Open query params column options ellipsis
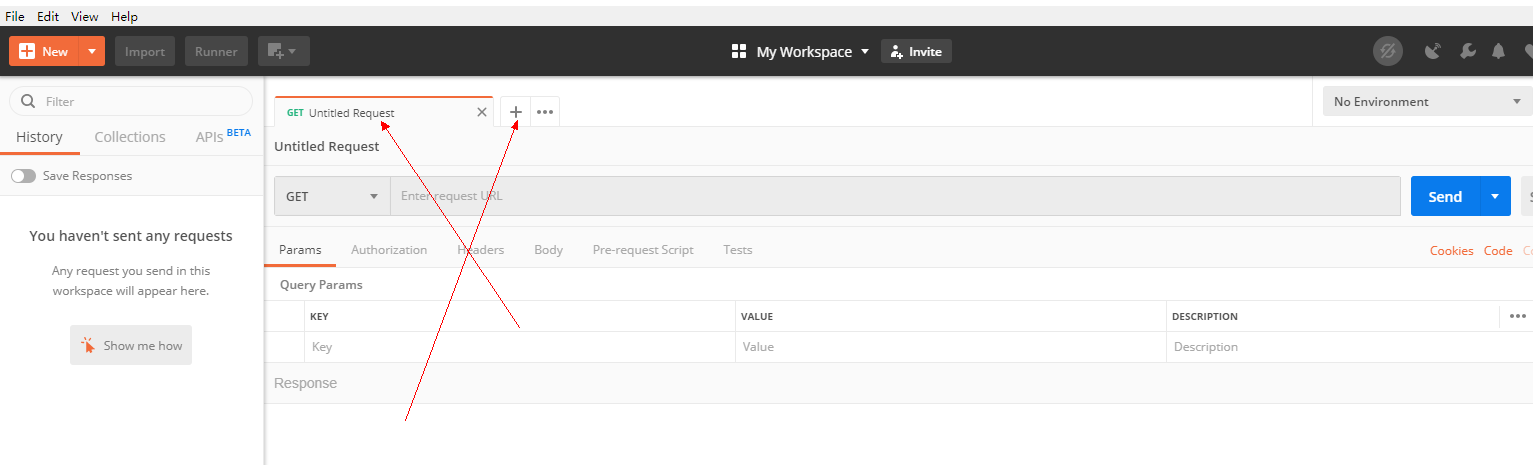This screenshot has height=465, width=1533. point(1518,316)
